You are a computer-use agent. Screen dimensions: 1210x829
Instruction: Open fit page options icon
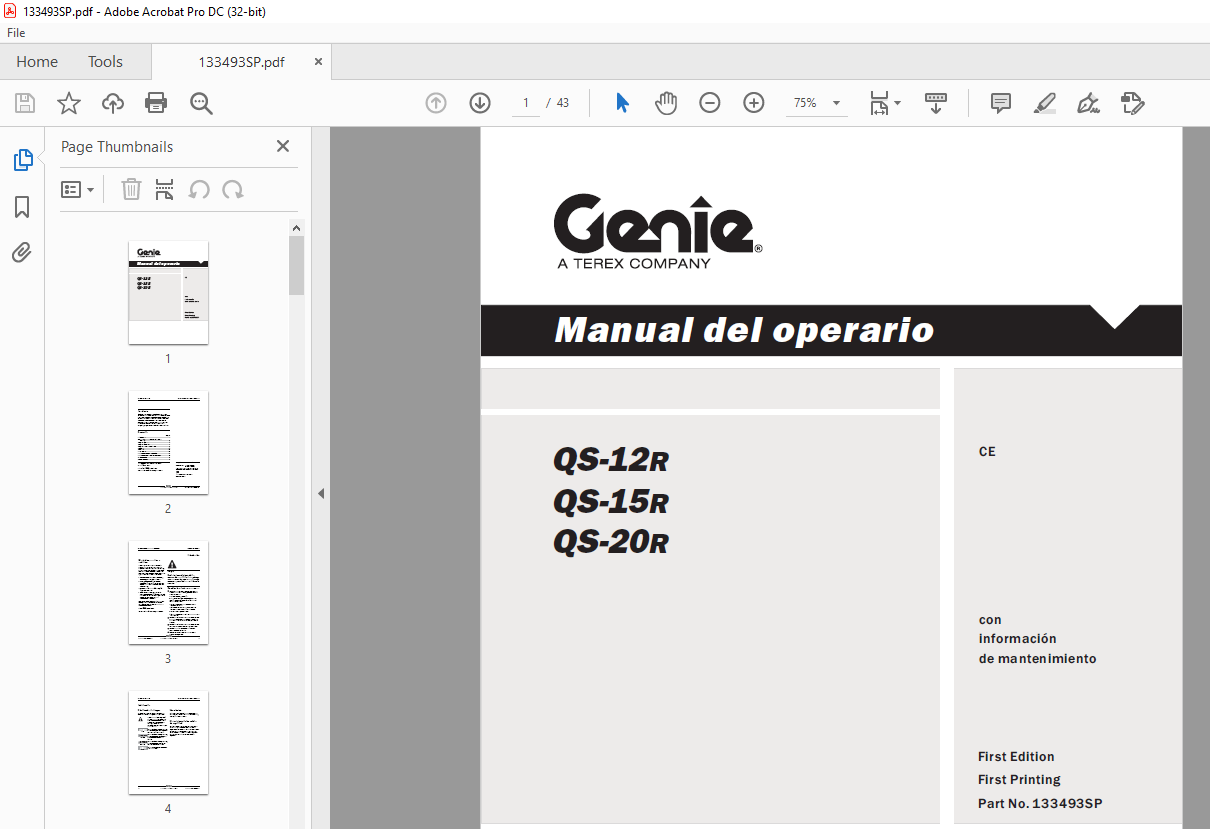tap(884, 103)
